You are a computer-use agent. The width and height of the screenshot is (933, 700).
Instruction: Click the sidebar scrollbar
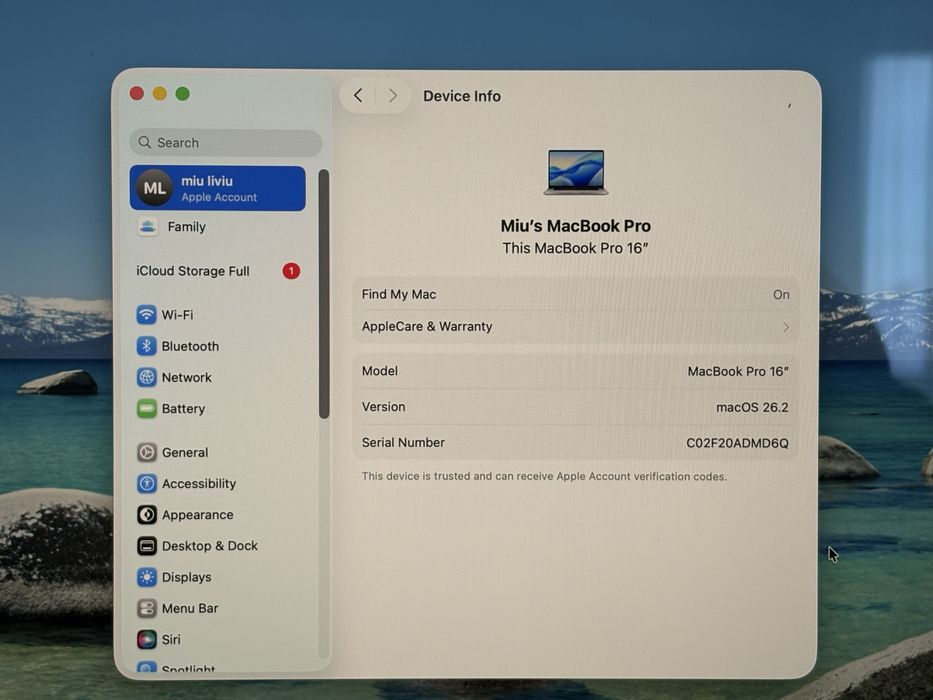(324, 294)
